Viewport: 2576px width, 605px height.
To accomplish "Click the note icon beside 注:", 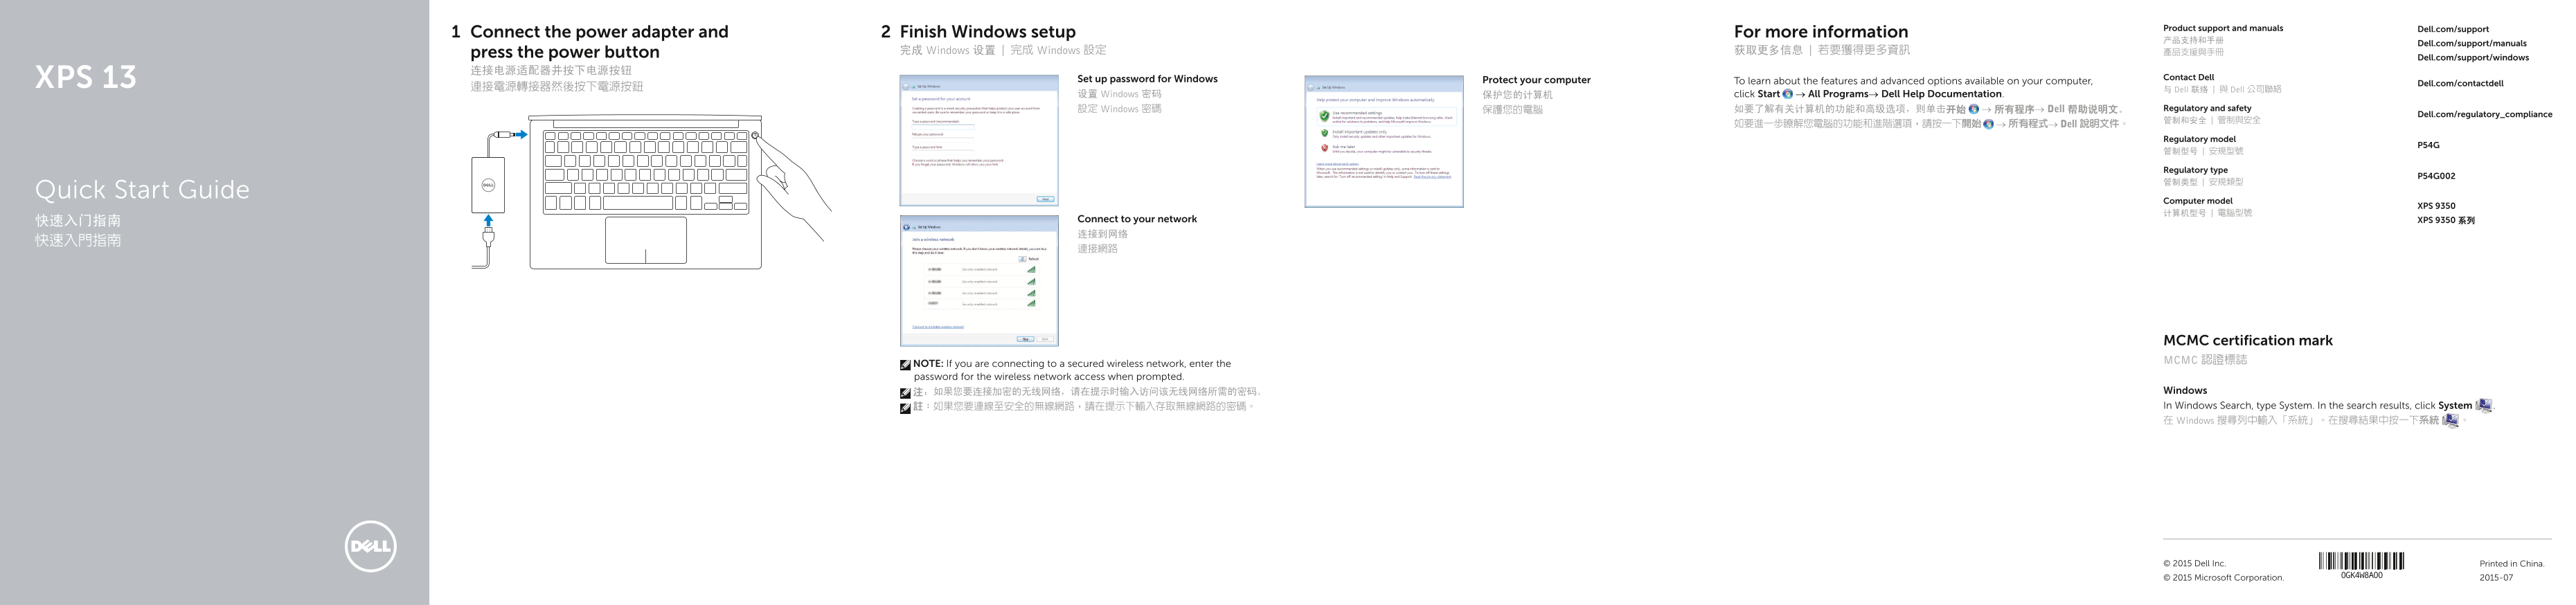I will tap(905, 393).
